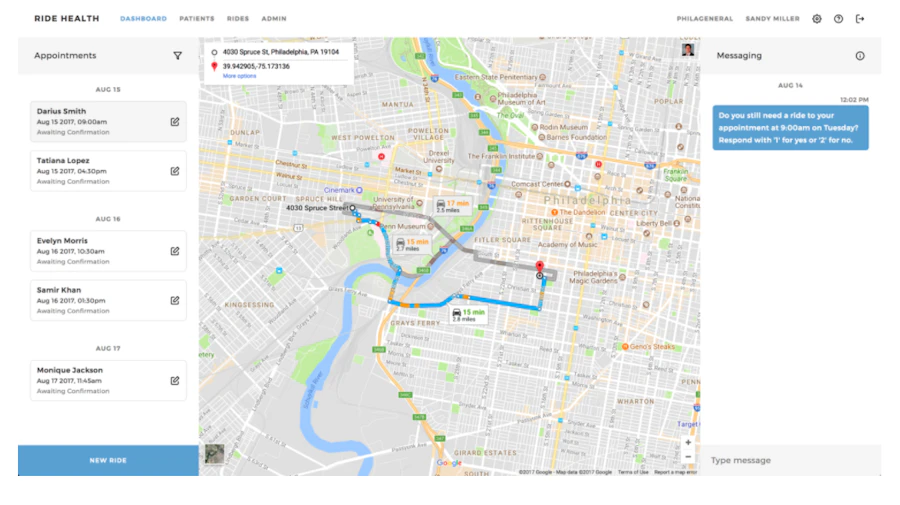The height and width of the screenshot is (505, 900).
Task: Go to the Rides tab
Action: 238,19
